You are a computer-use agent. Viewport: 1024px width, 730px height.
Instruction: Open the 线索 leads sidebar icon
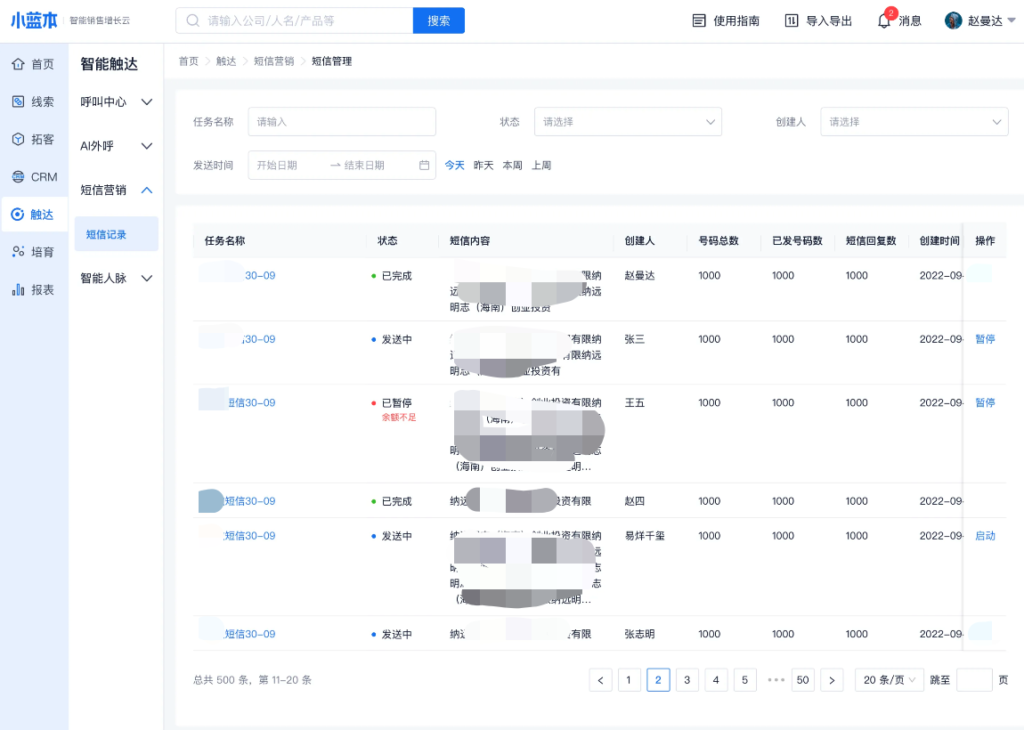(18, 102)
